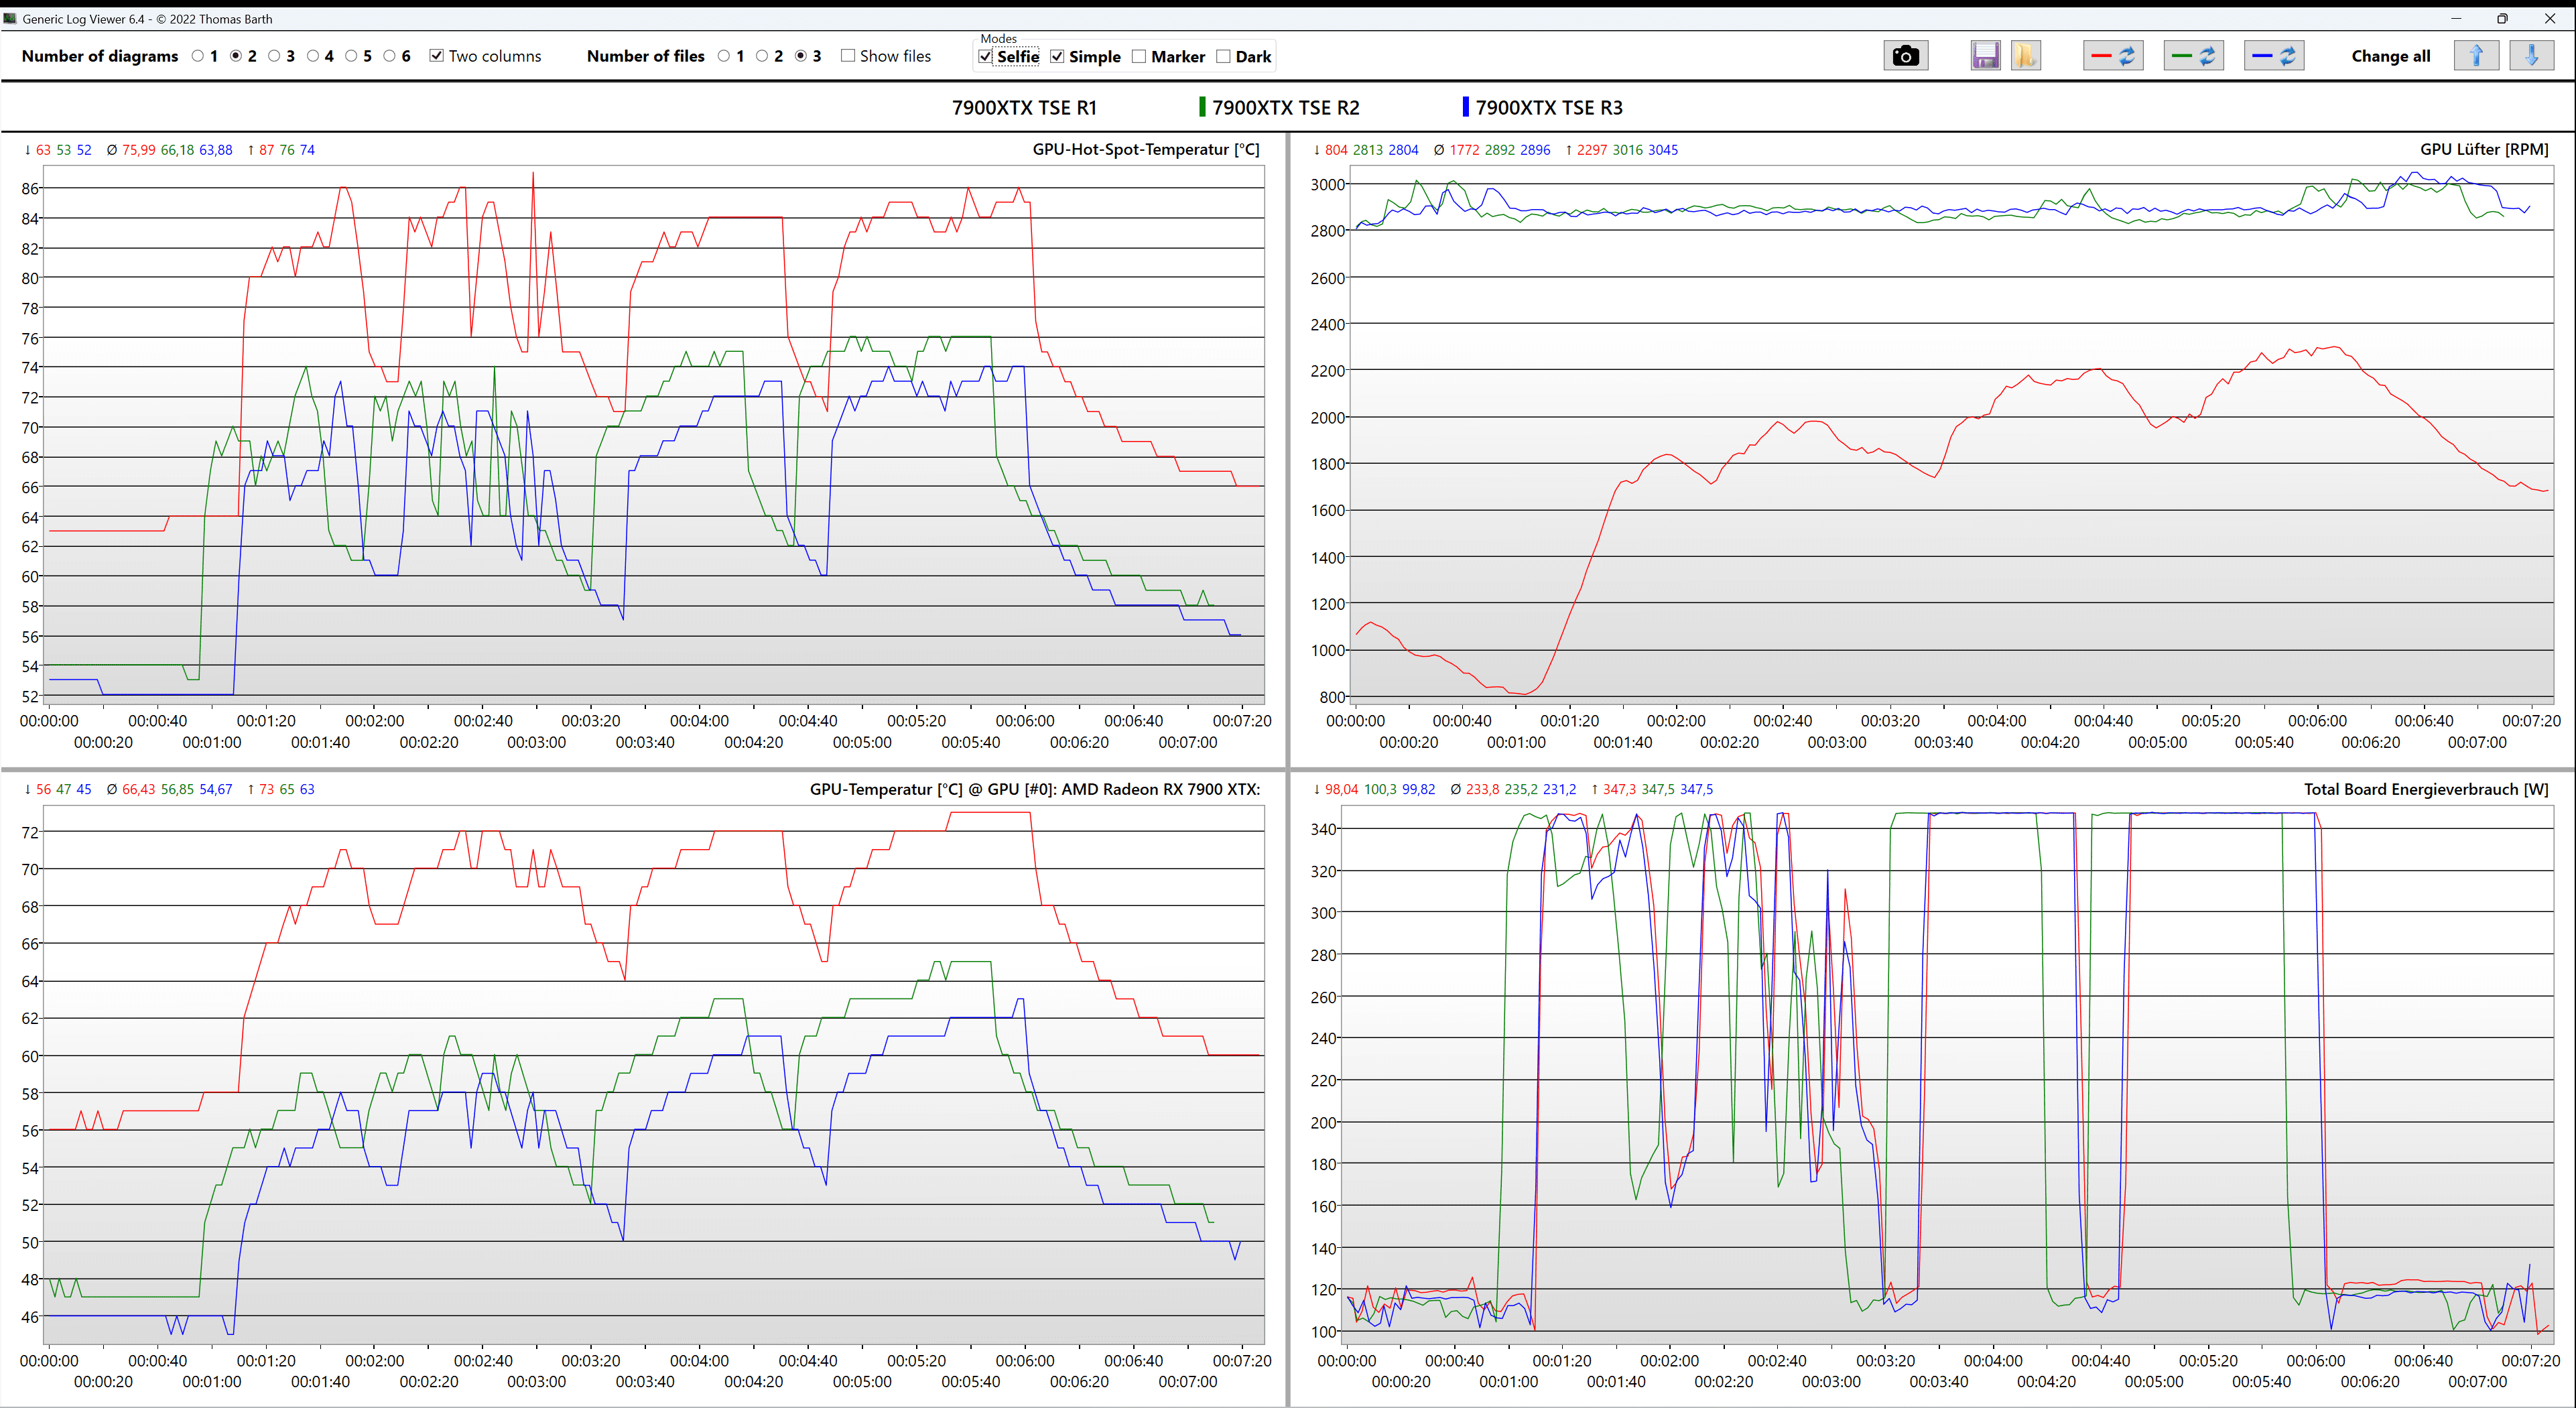Set number of files to 3
Screen dimensions: 2576x1408
[x=801, y=56]
